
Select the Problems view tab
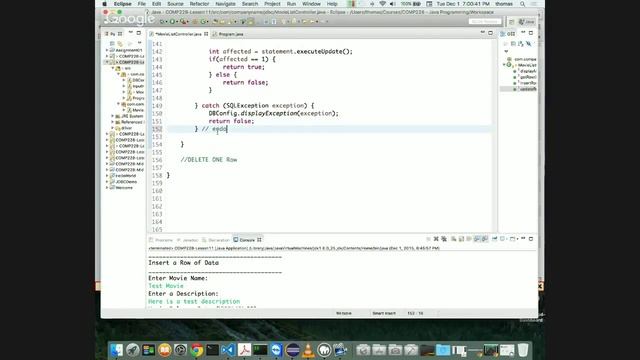point(162,240)
